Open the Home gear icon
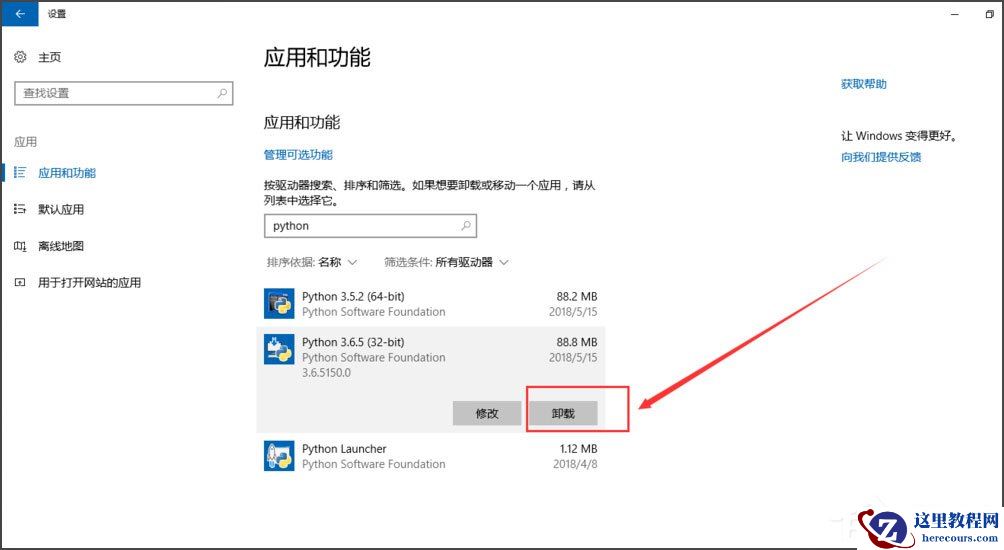 (x=20, y=57)
